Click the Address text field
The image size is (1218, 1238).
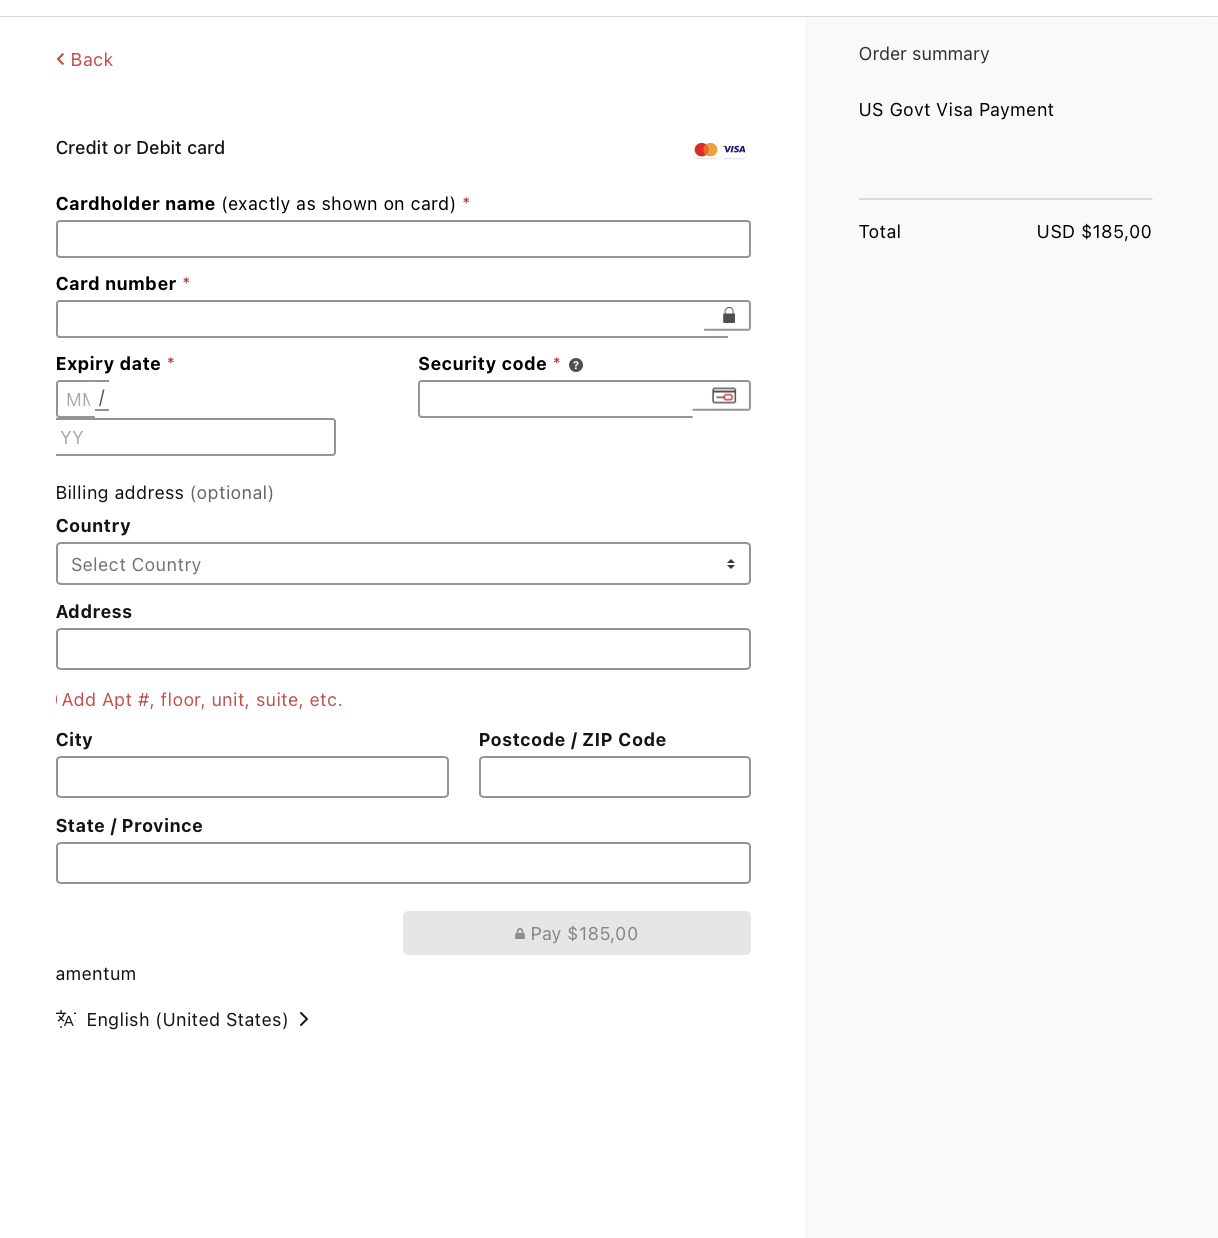tap(403, 649)
